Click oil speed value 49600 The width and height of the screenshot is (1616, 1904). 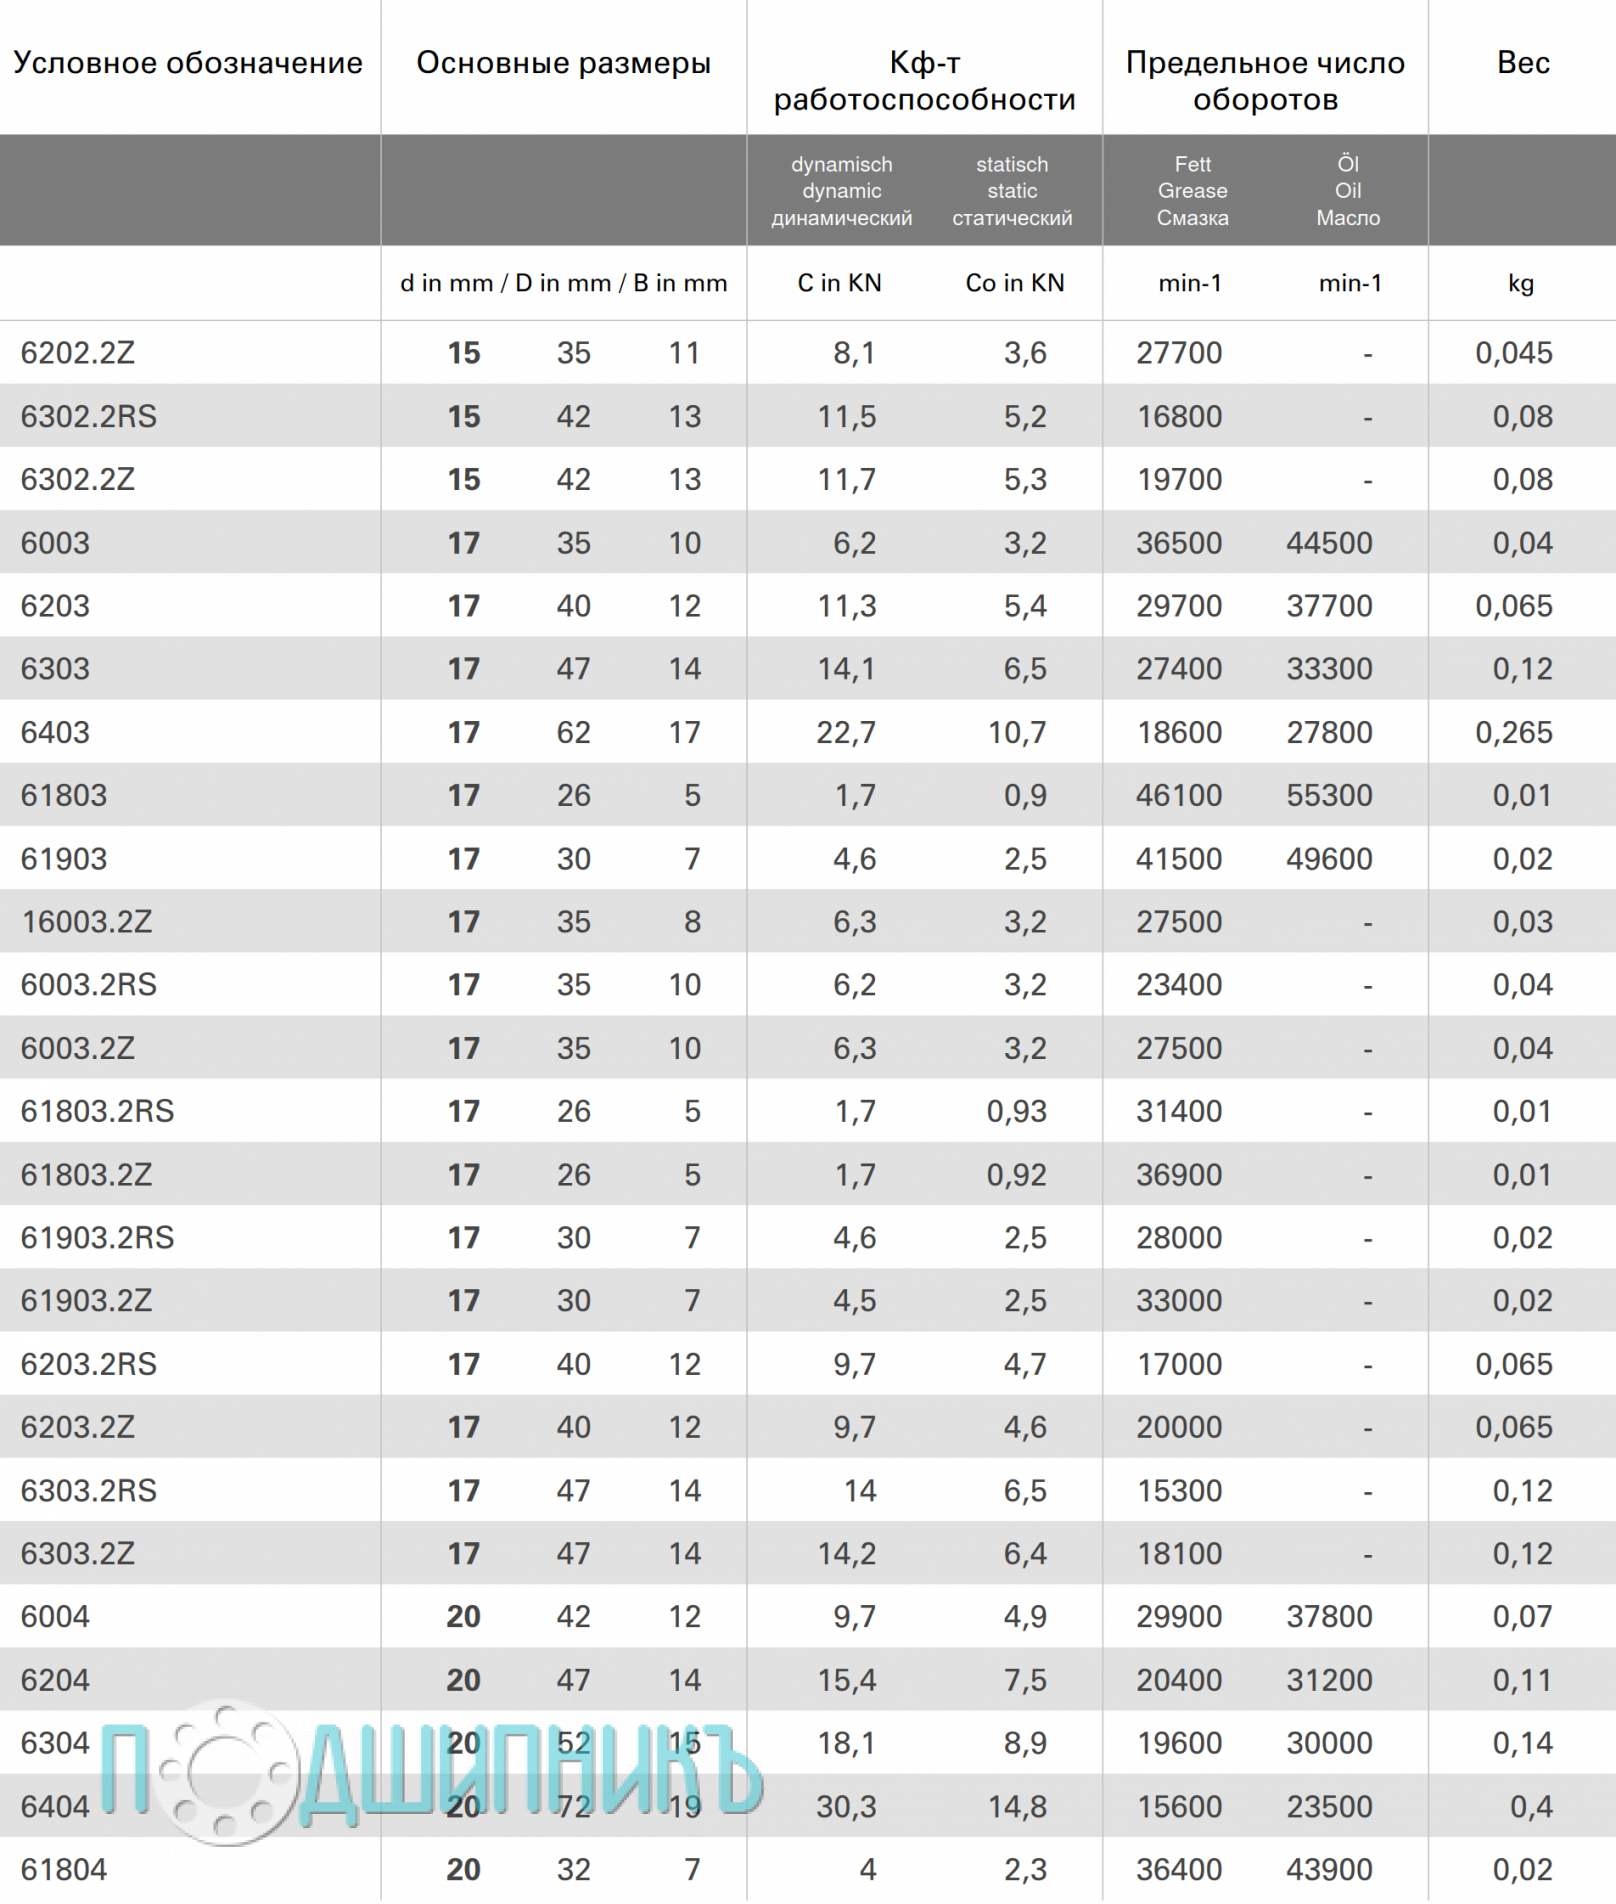pos(1330,859)
